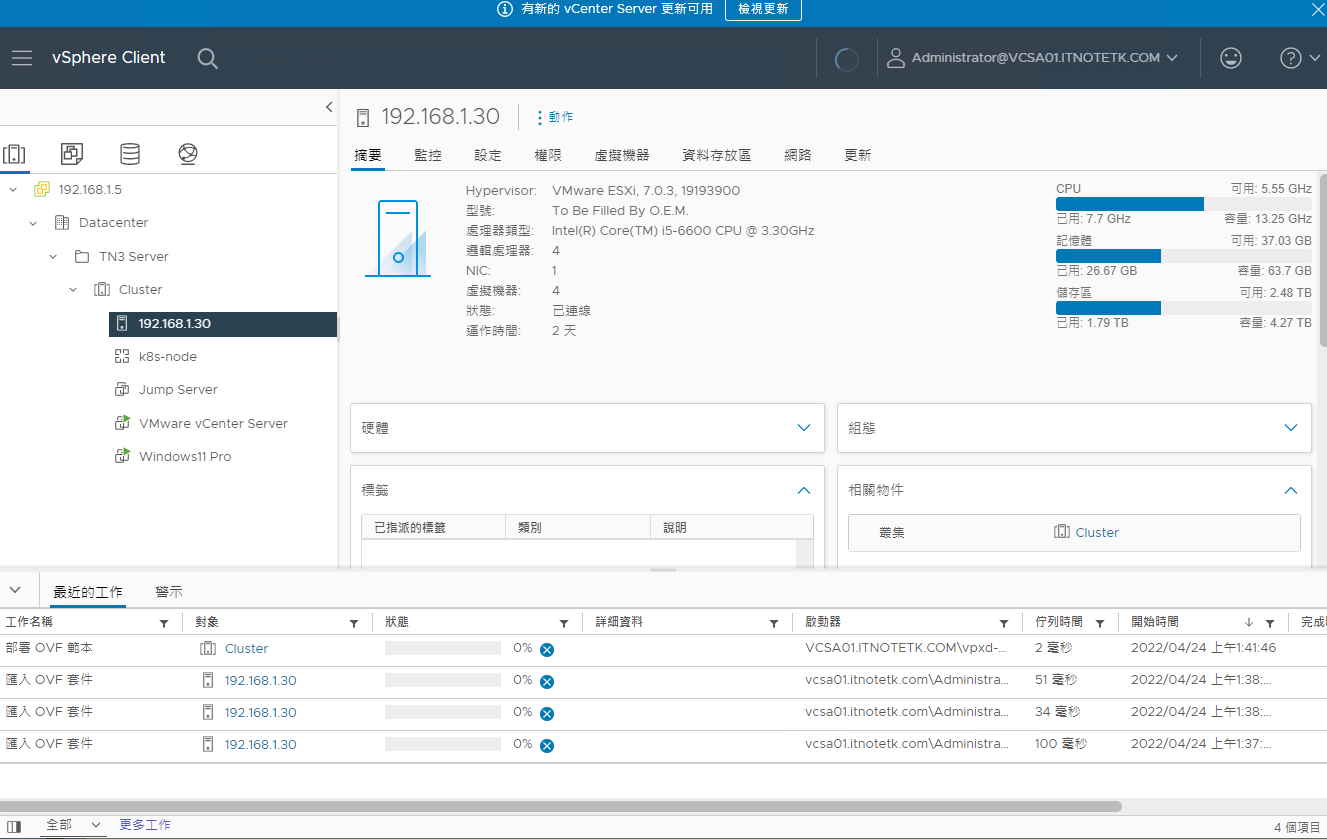1327x839 pixels.
Task: Collapse the 192.168.1.5 vCenter tree node
Action: point(13,189)
